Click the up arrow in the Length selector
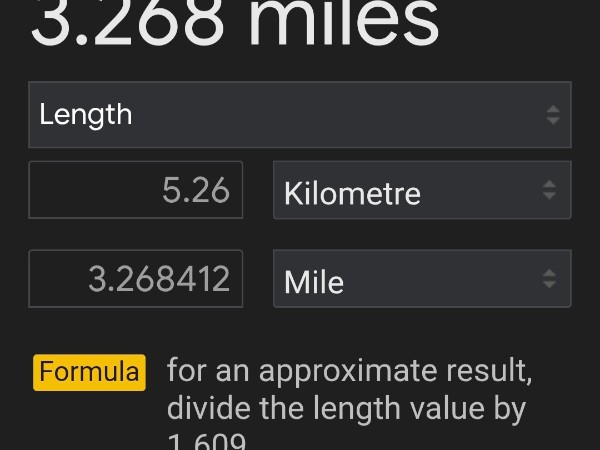The width and height of the screenshot is (600, 450). (553, 107)
